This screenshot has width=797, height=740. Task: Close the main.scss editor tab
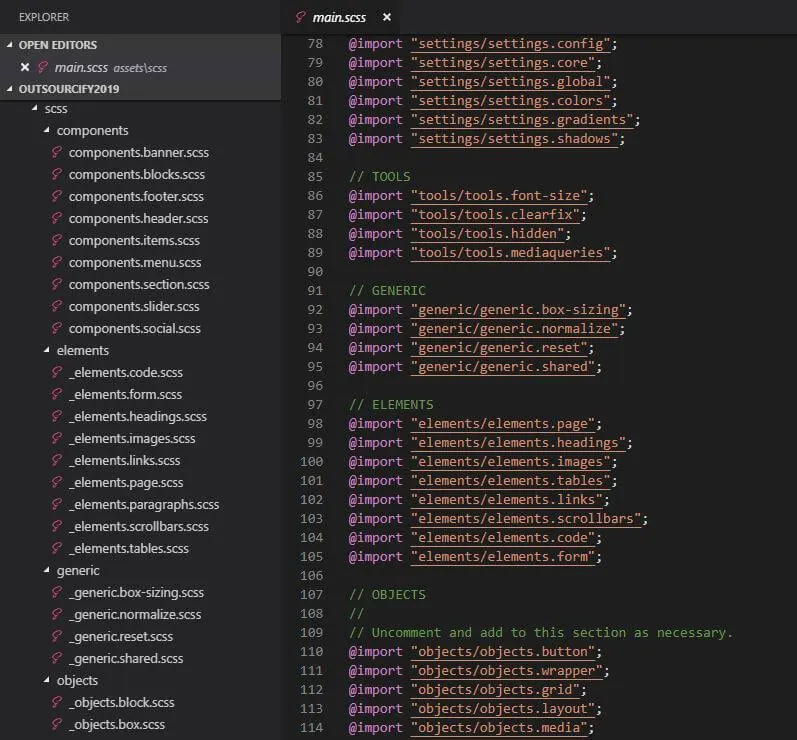387,17
